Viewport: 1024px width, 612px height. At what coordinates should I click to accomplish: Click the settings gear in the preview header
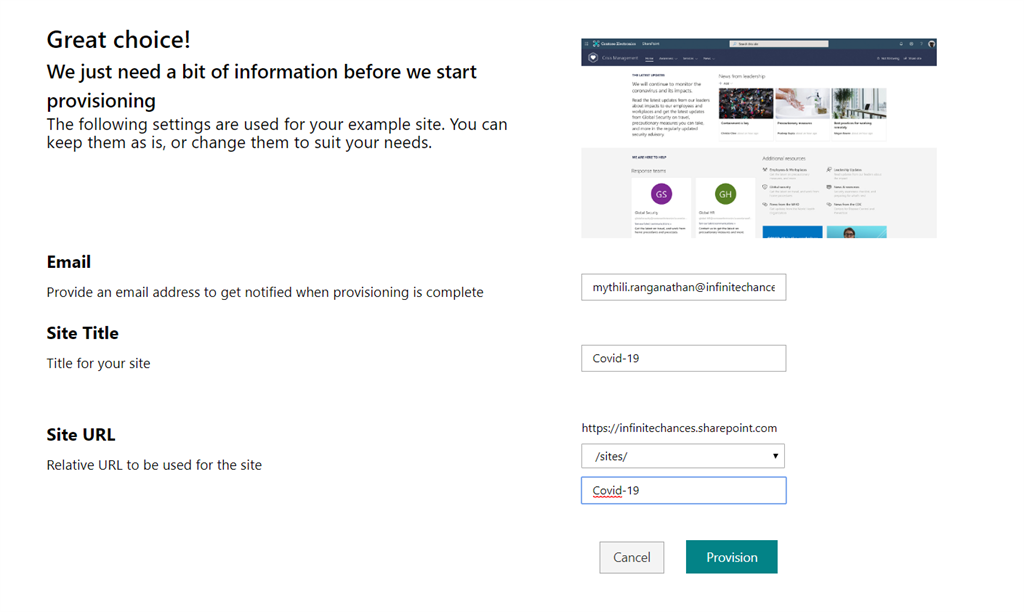pyautogui.click(x=911, y=44)
